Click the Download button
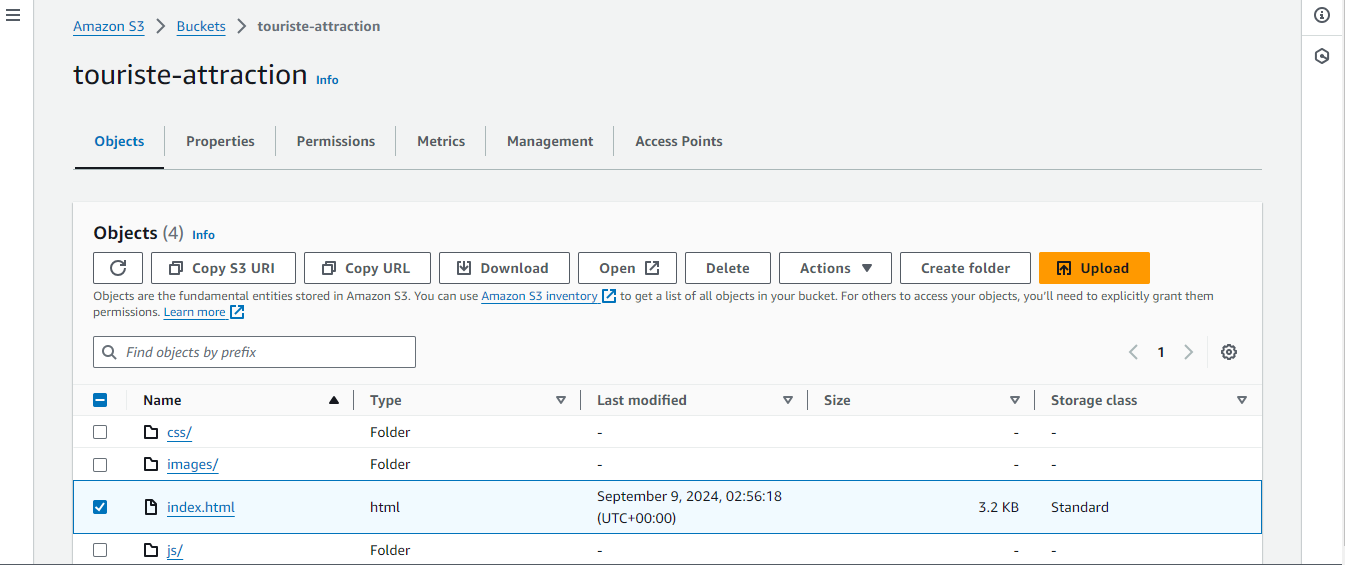1345x565 pixels. point(504,268)
